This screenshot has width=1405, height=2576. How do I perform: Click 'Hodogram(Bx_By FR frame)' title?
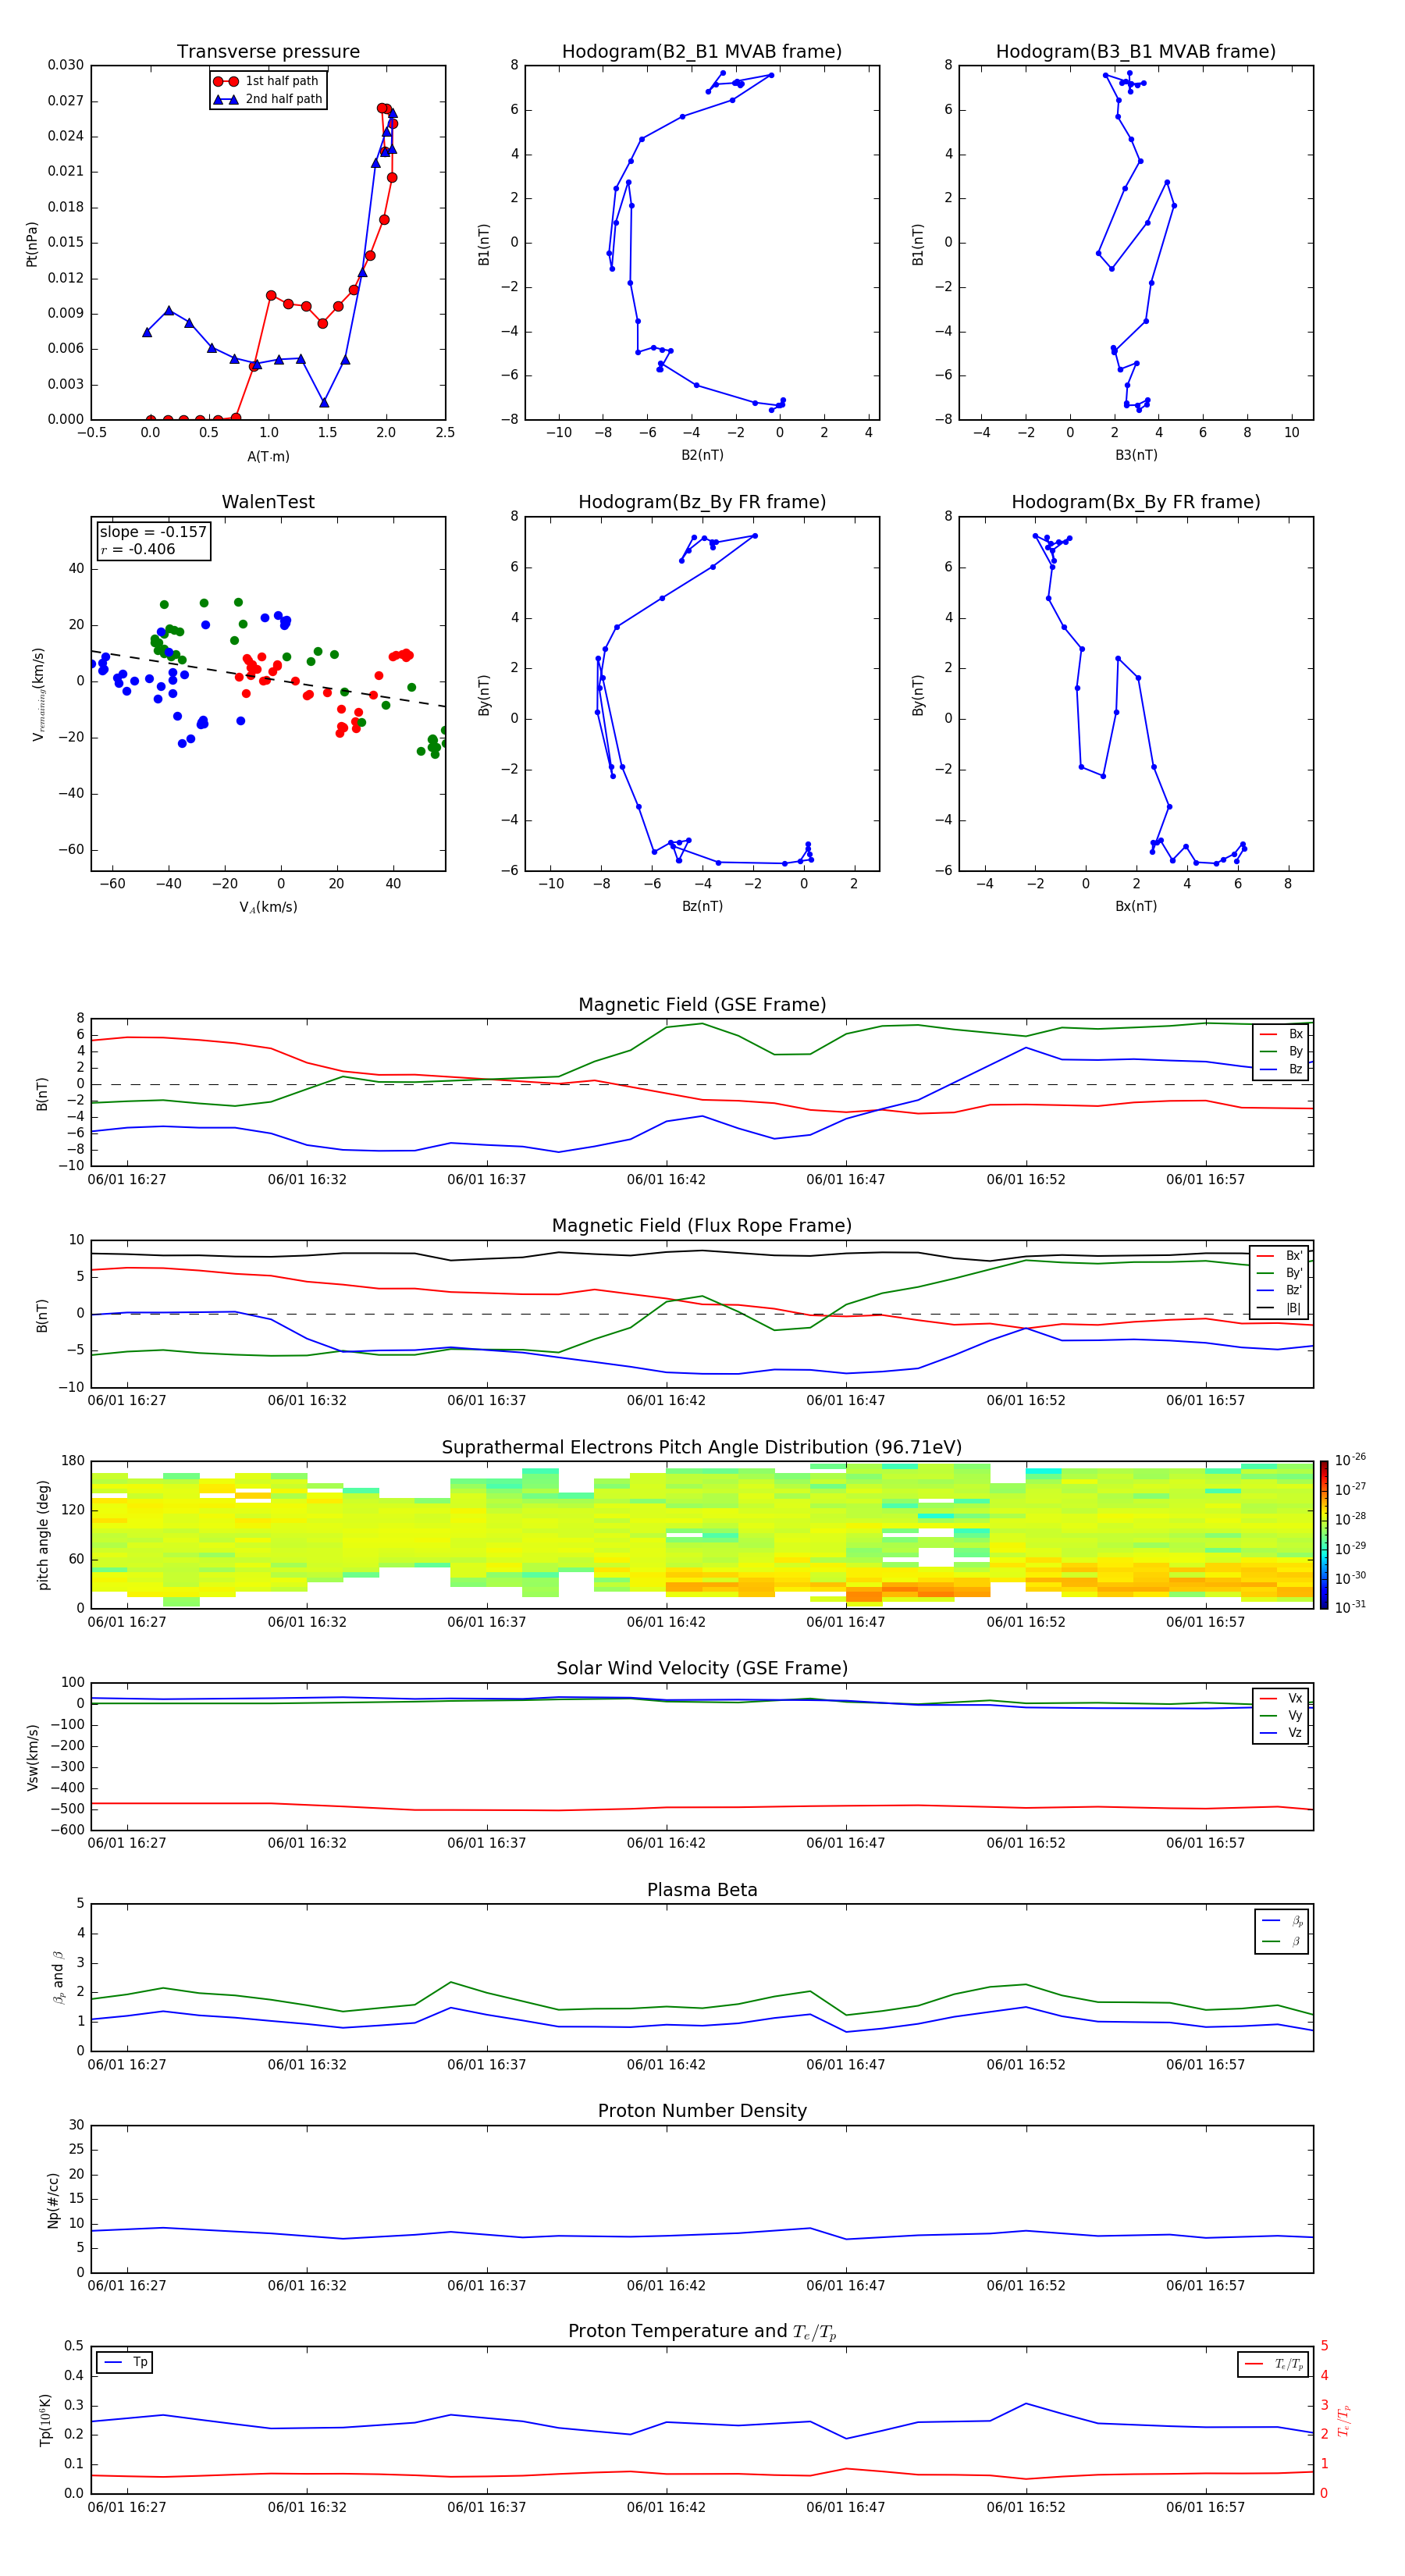click(1136, 502)
